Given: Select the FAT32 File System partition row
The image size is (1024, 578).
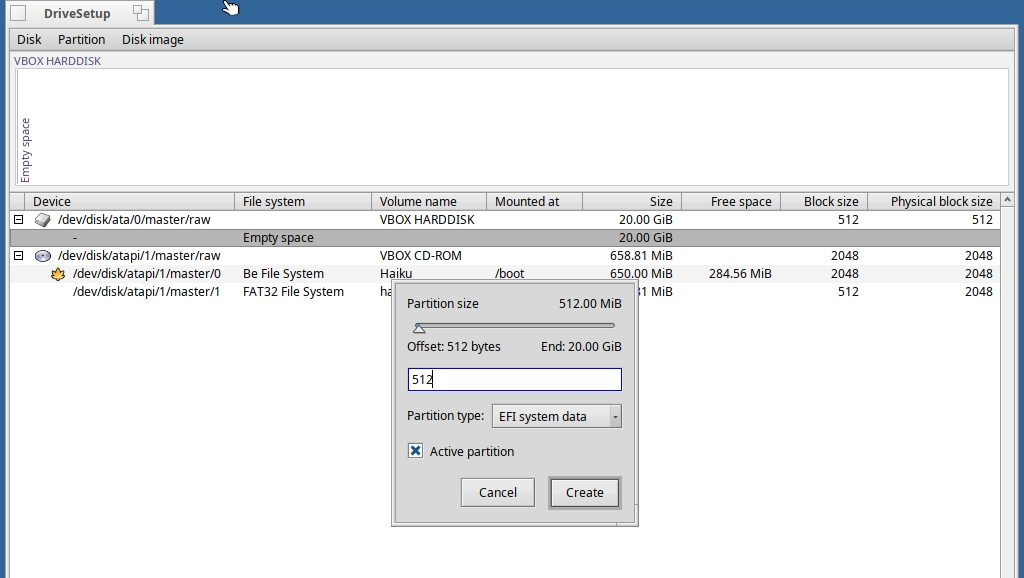Looking at the screenshot, I should 200,292.
